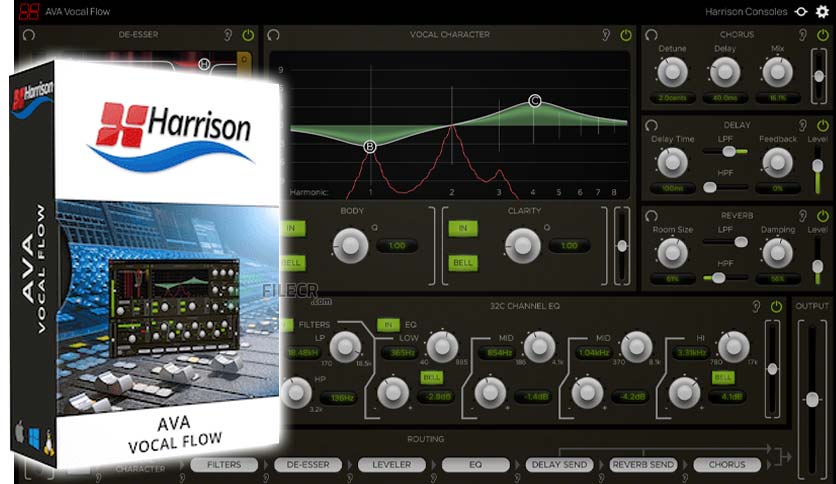836x484 pixels.
Task: Select the C node on the character graph
Action: click(x=535, y=101)
